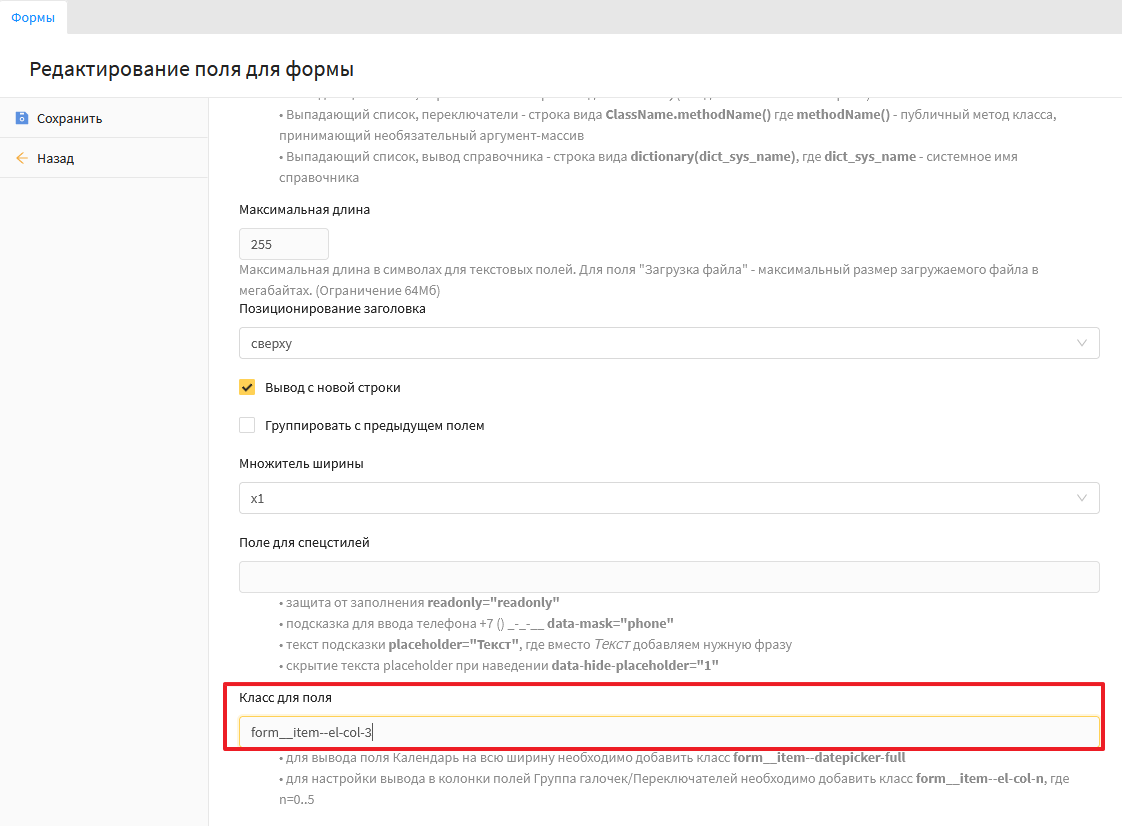This screenshot has height=826, width=1122.
Task: Click the 'Максимальная длина' field label
Action: [x=304, y=210]
